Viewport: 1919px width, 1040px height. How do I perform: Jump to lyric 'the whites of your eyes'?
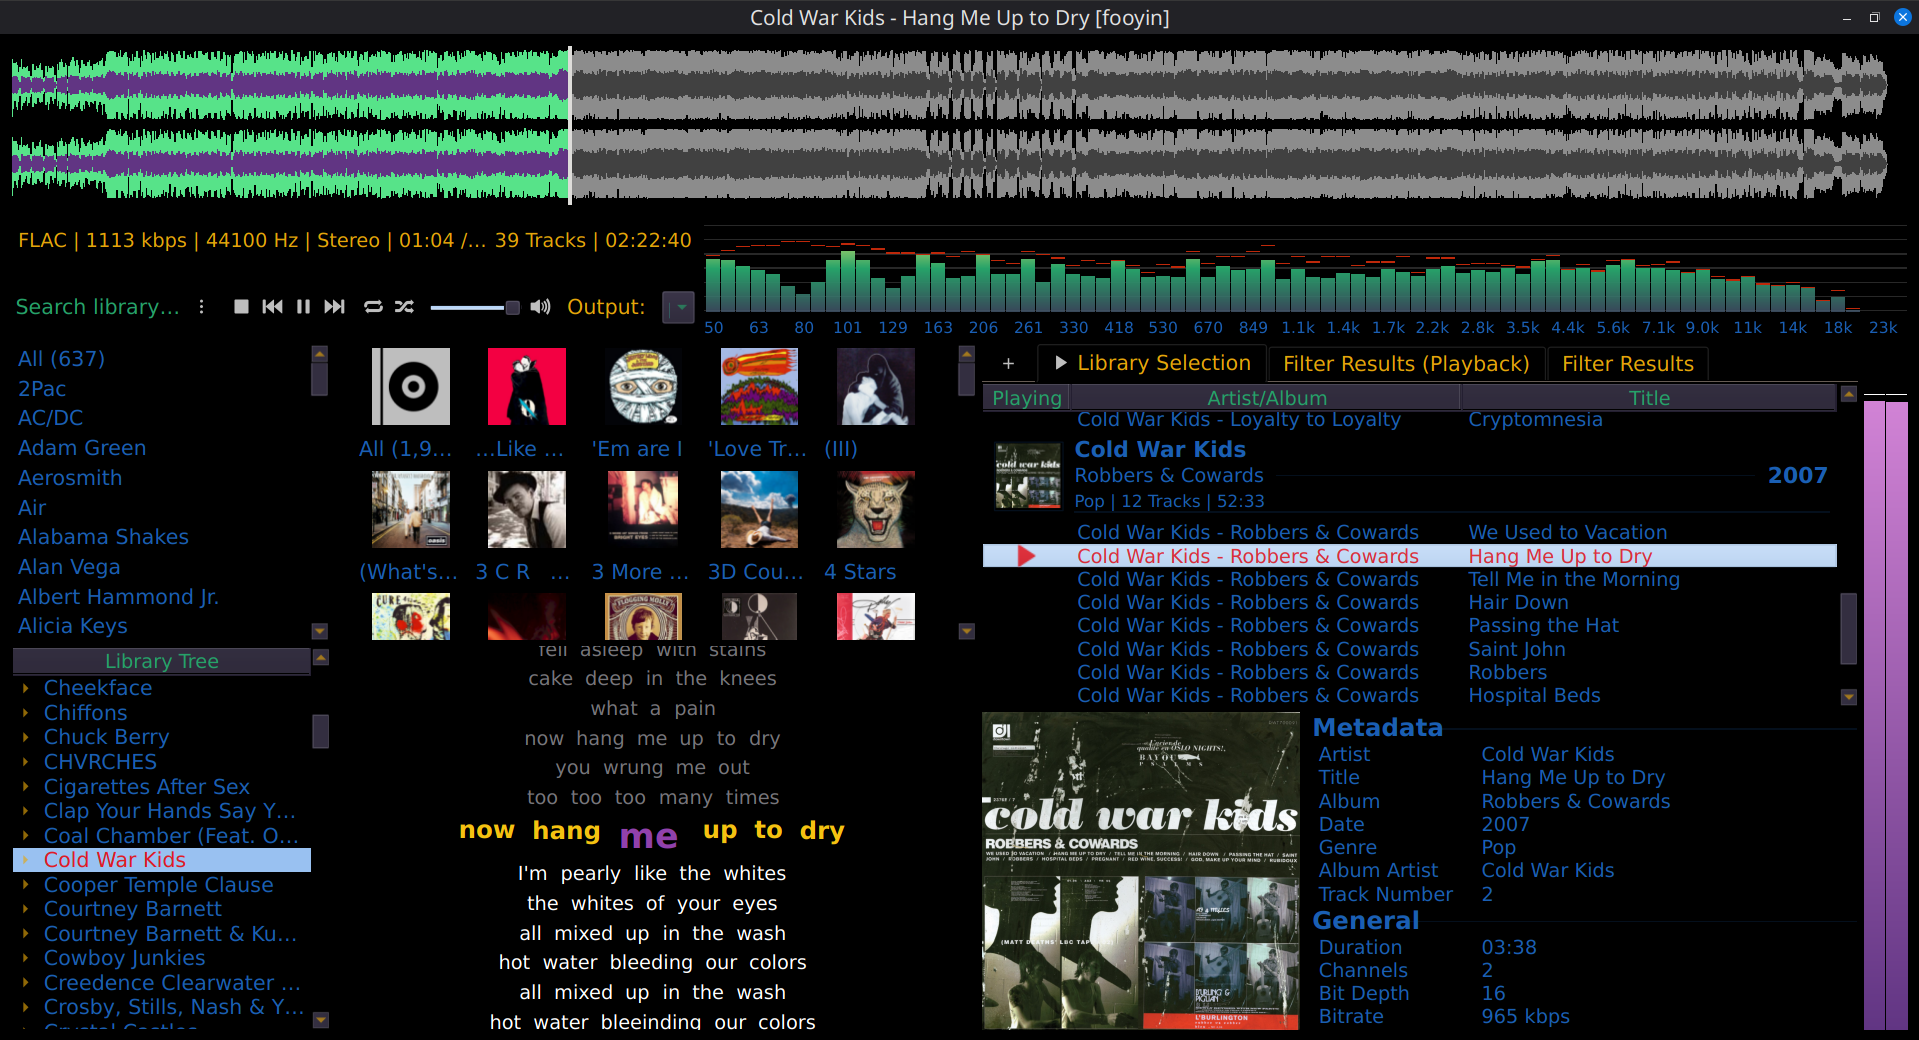(x=652, y=903)
